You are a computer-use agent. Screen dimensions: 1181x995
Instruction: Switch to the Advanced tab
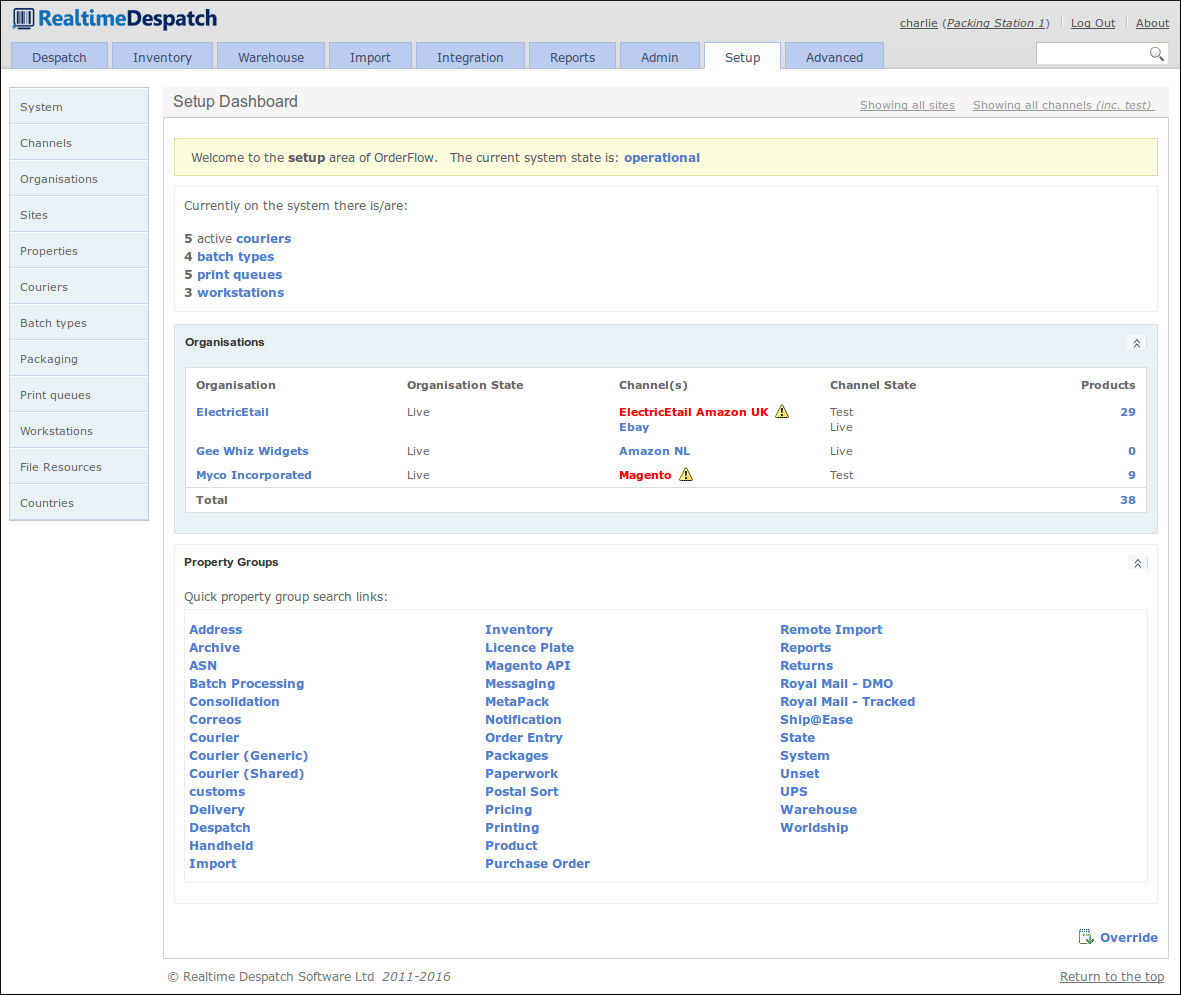[x=835, y=56]
